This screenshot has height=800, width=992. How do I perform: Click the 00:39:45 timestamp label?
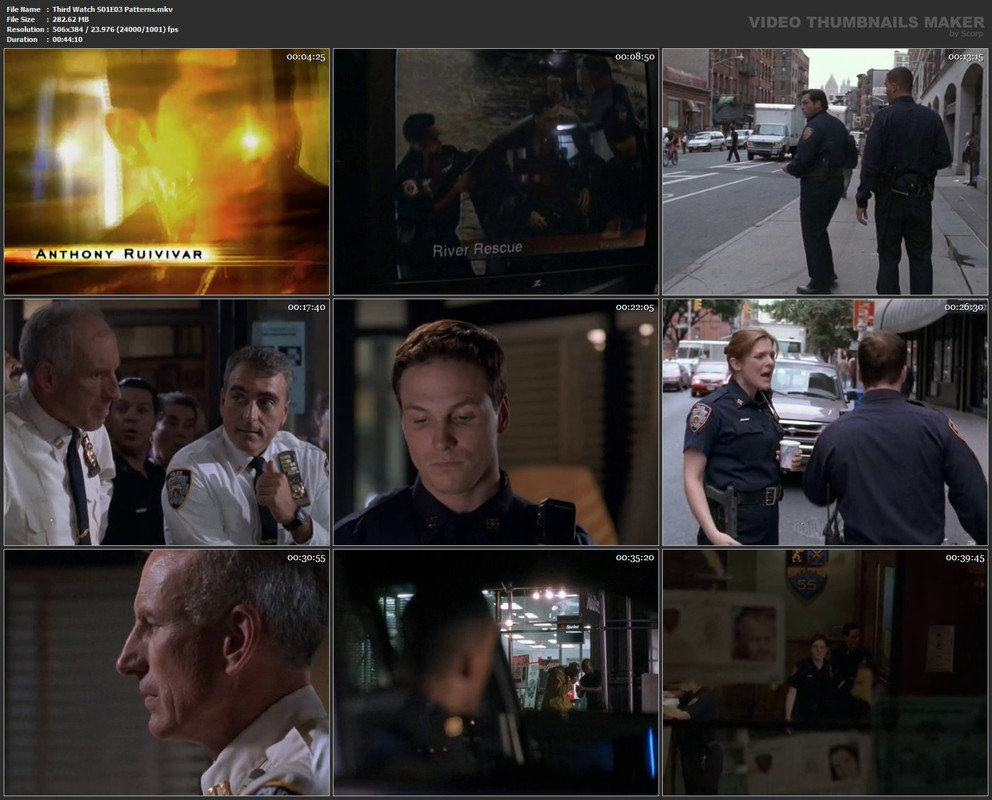pyautogui.click(x=965, y=558)
